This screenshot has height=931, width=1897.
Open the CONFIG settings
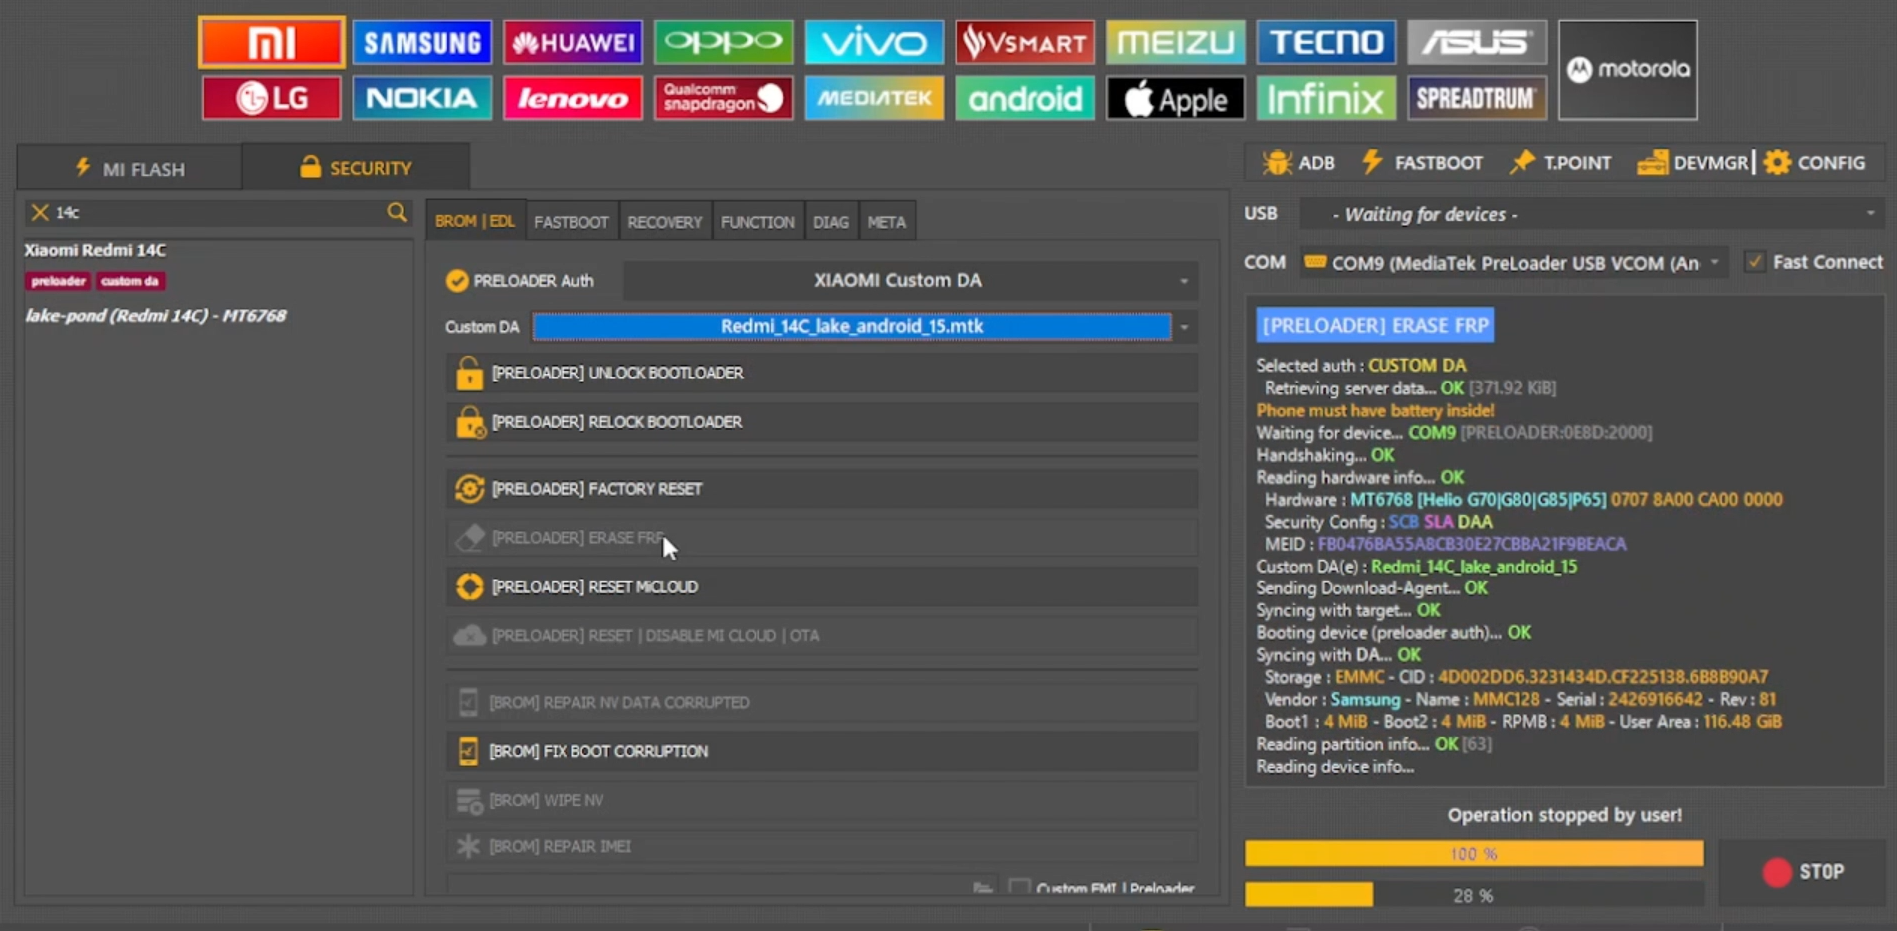pos(1815,163)
